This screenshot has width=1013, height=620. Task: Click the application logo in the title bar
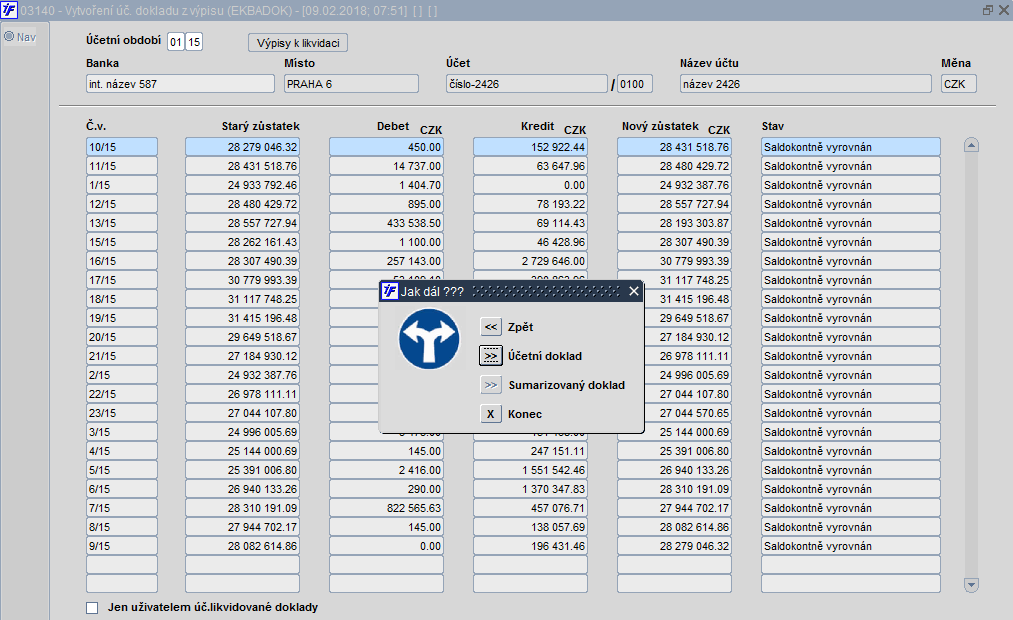[x=9, y=10]
